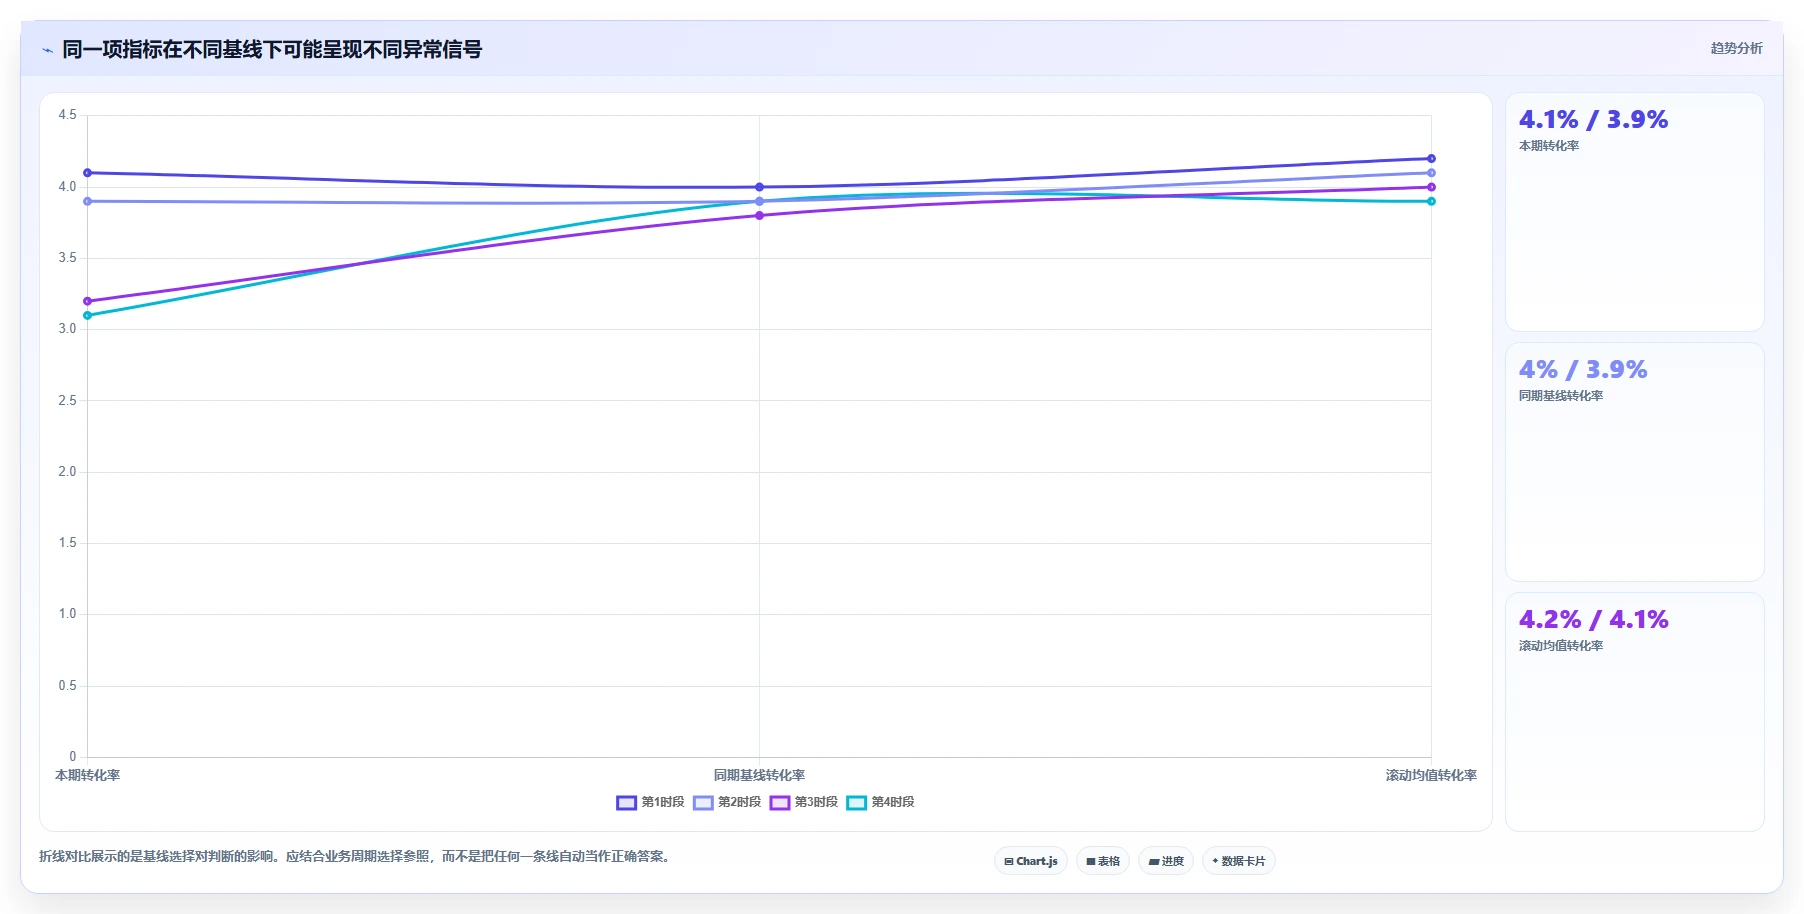Select the 4% / 3.9% 同期基线转化率 card
The width and height of the screenshot is (1804, 914).
point(1635,462)
